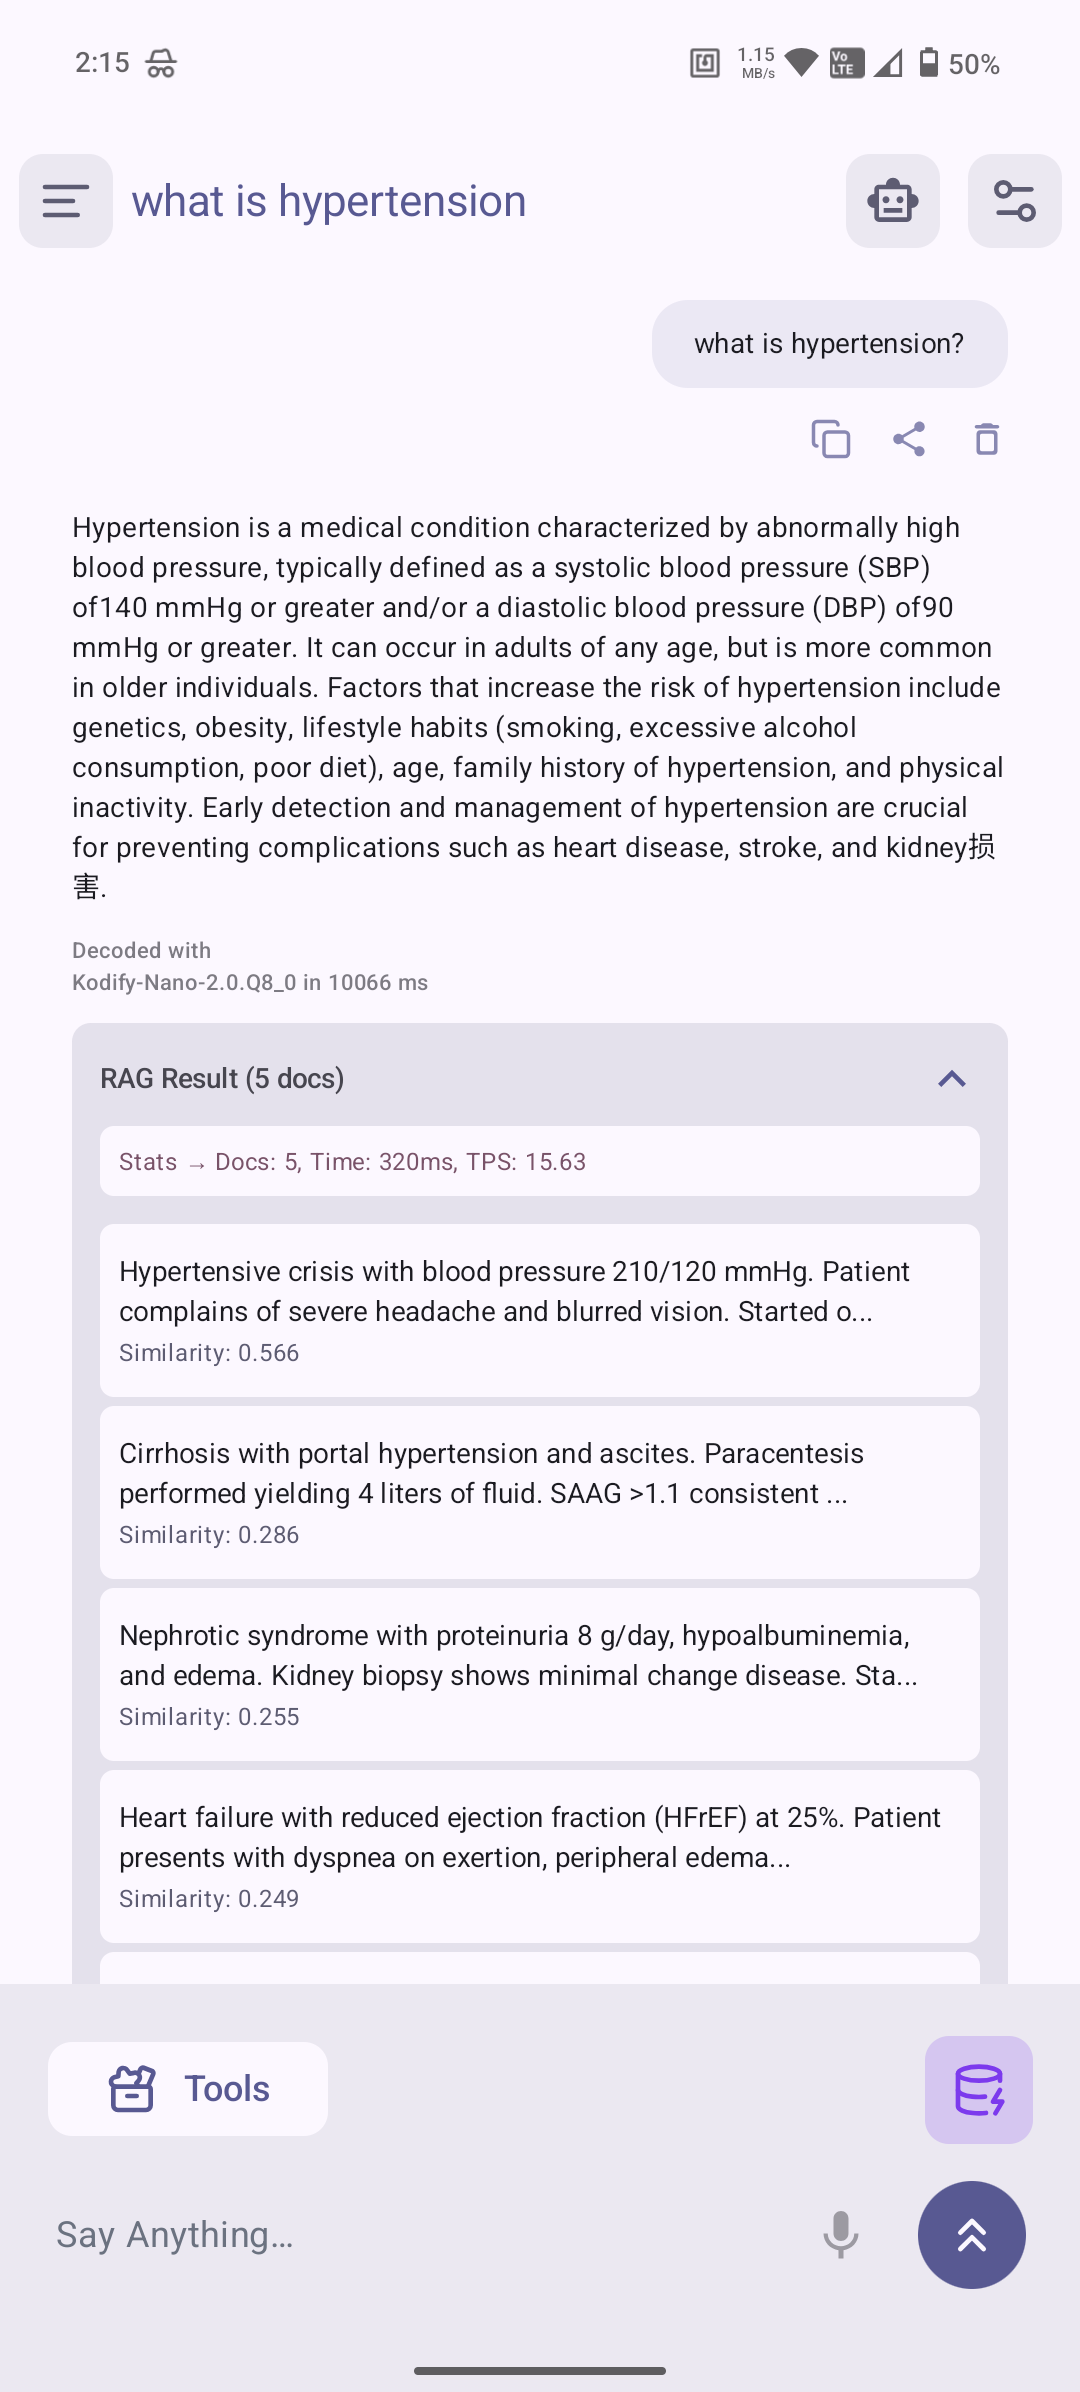Collapse the RAG Result section
The image size is (1080, 2392).
pyautogui.click(x=951, y=1078)
